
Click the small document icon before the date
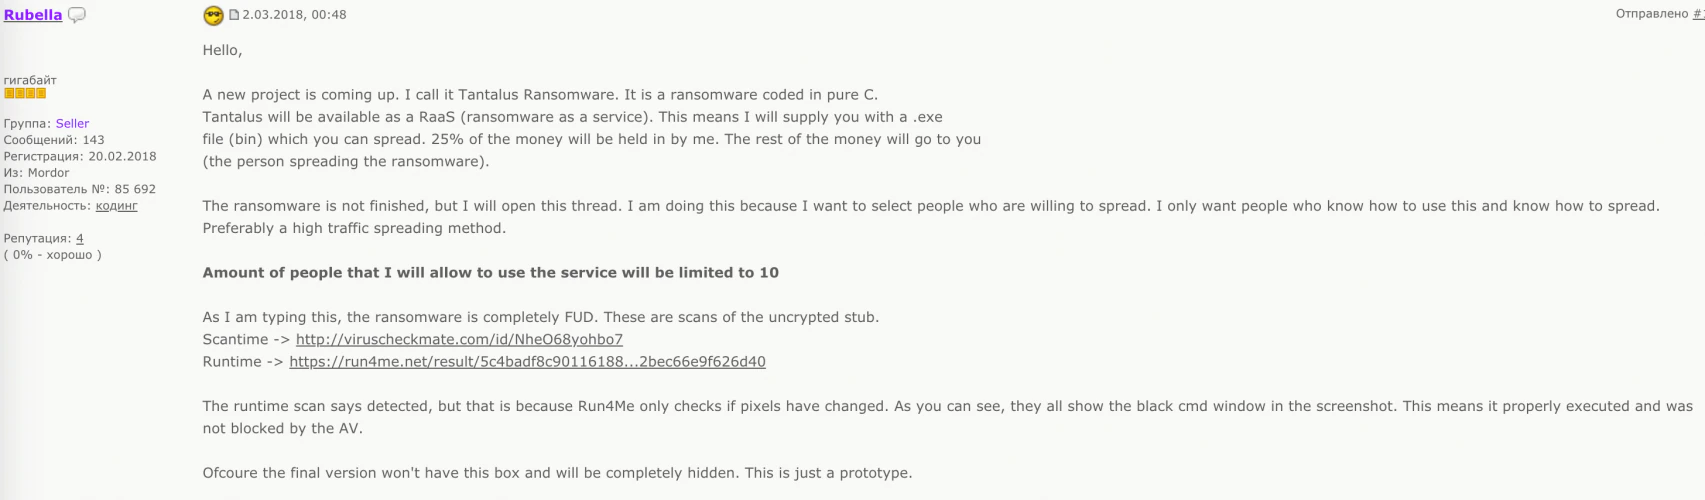234,15
